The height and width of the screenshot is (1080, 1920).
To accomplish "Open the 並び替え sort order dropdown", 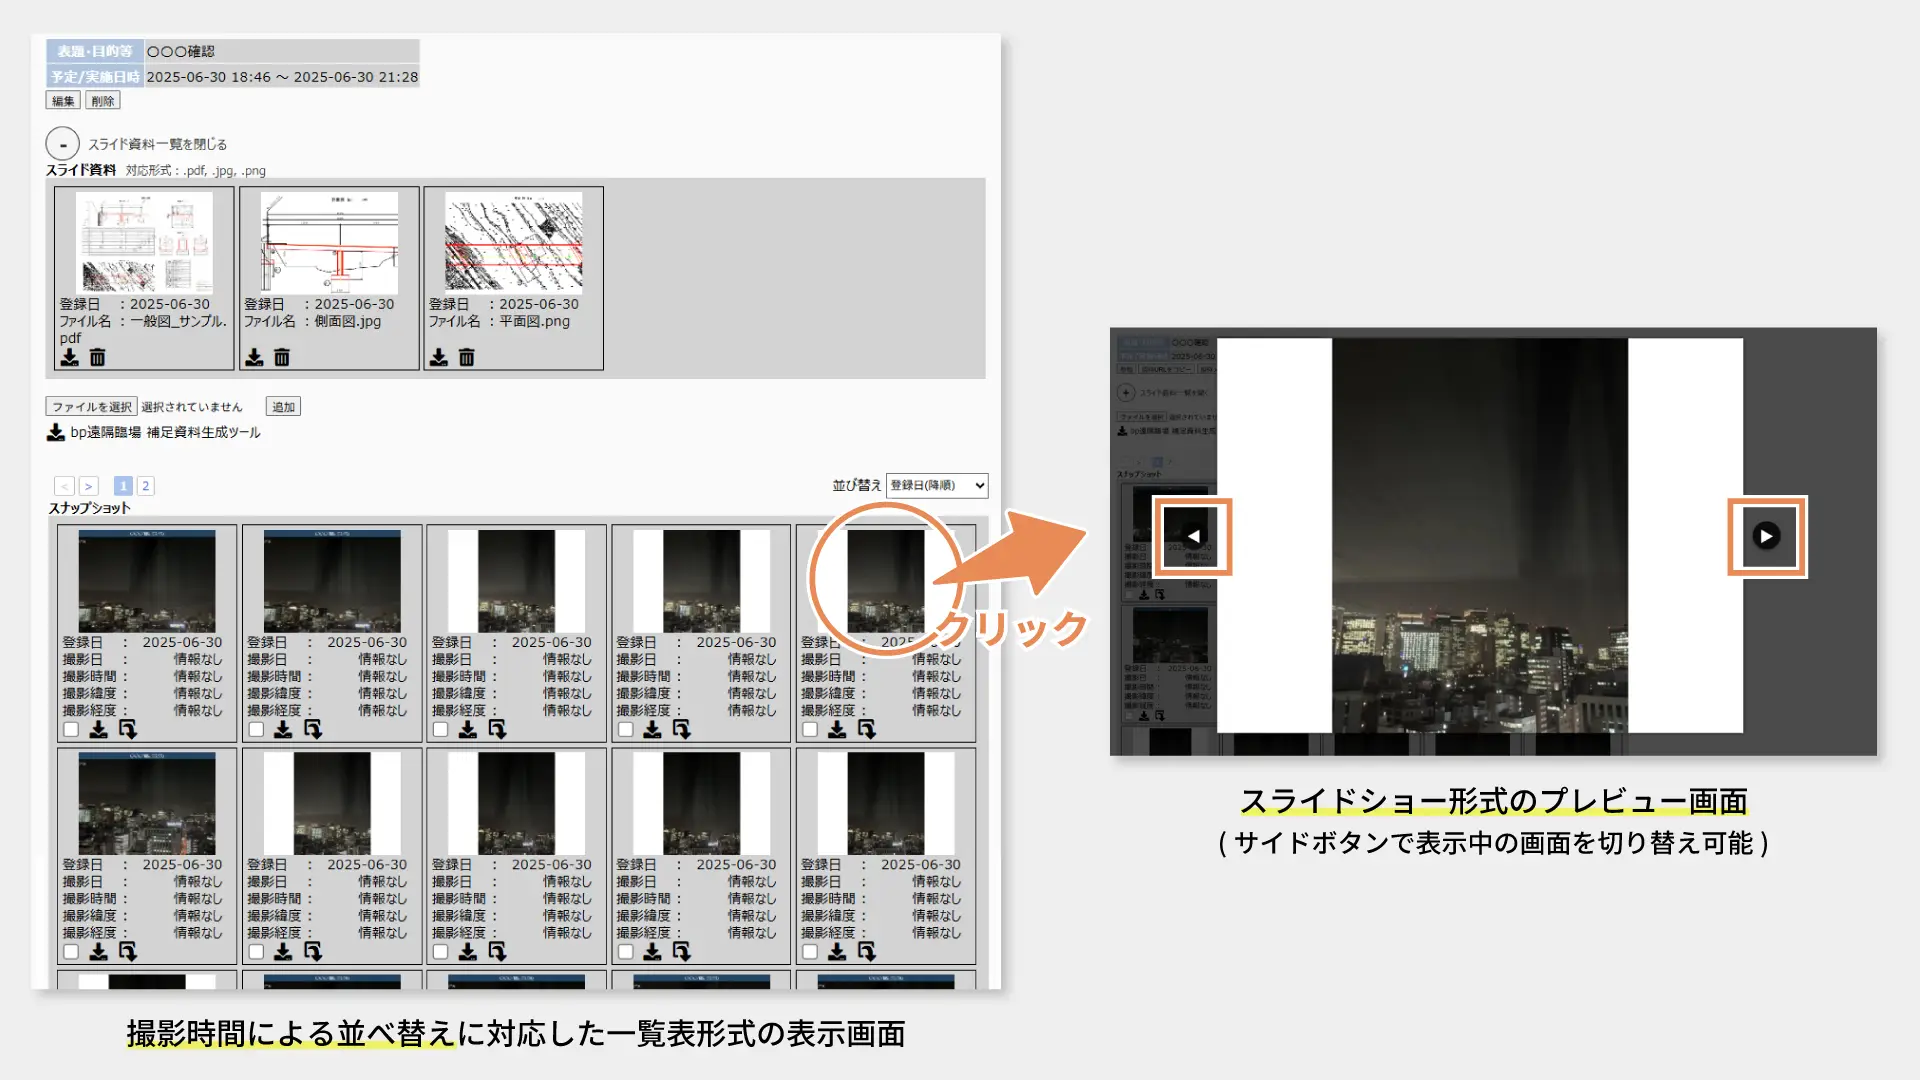I will pos(937,485).
